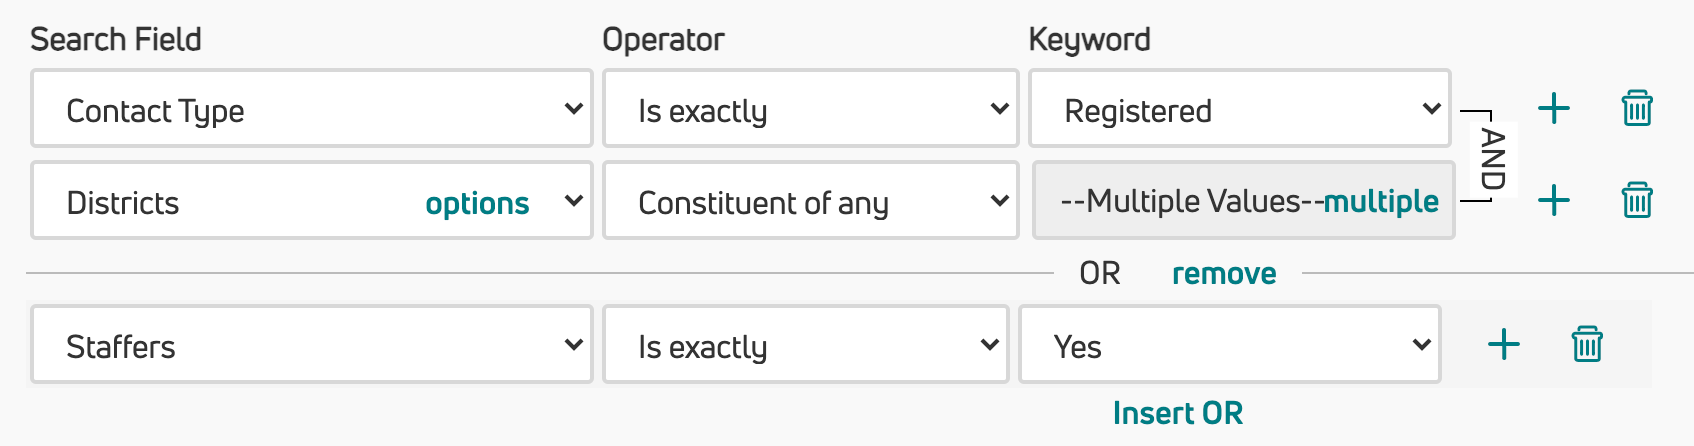Image resolution: width=1694 pixels, height=446 pixels.
Task: Click the 'options' link in the Districts field
Action: [x=477, y=203]
